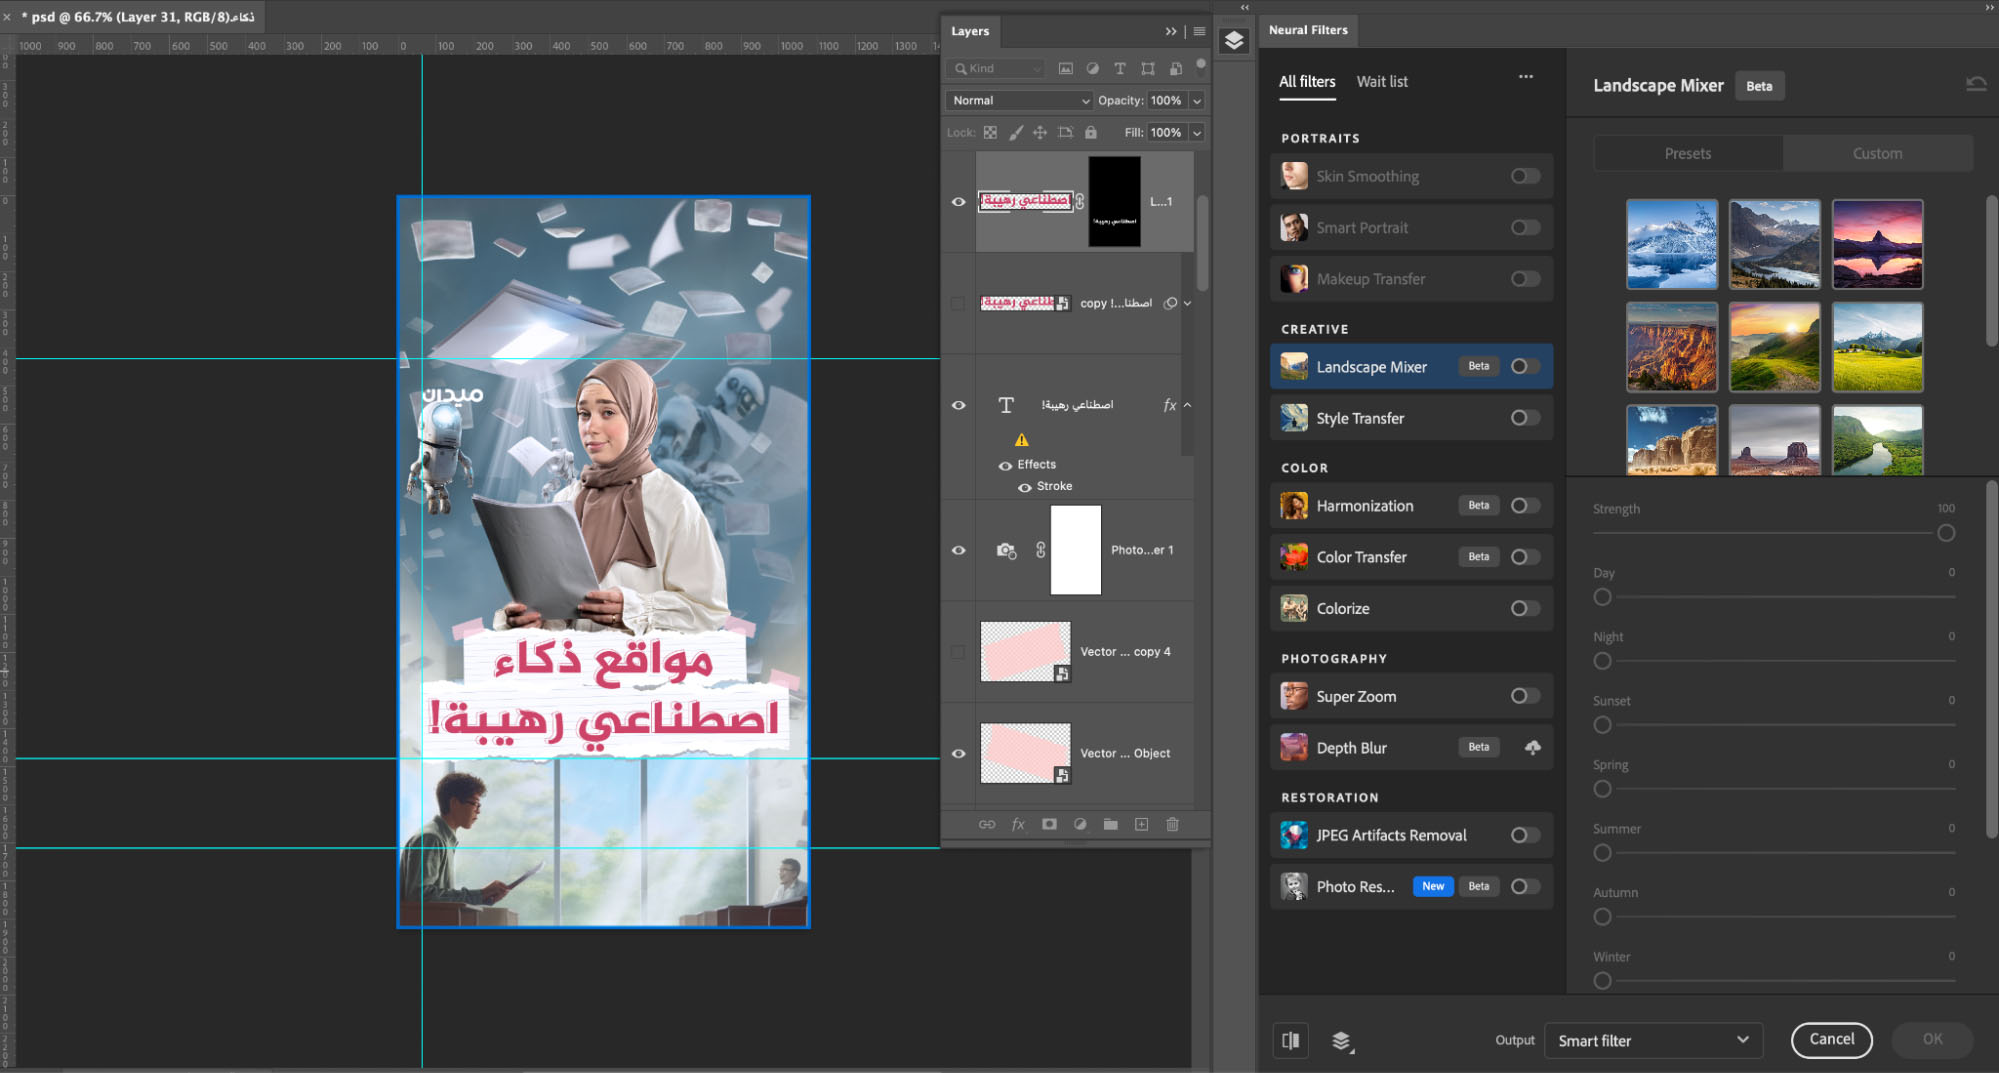Image resolution: width=1999 pixels, height=1073 pixels.
Task: Toggle the before/after preview icon
Action: point(1291,1040)
